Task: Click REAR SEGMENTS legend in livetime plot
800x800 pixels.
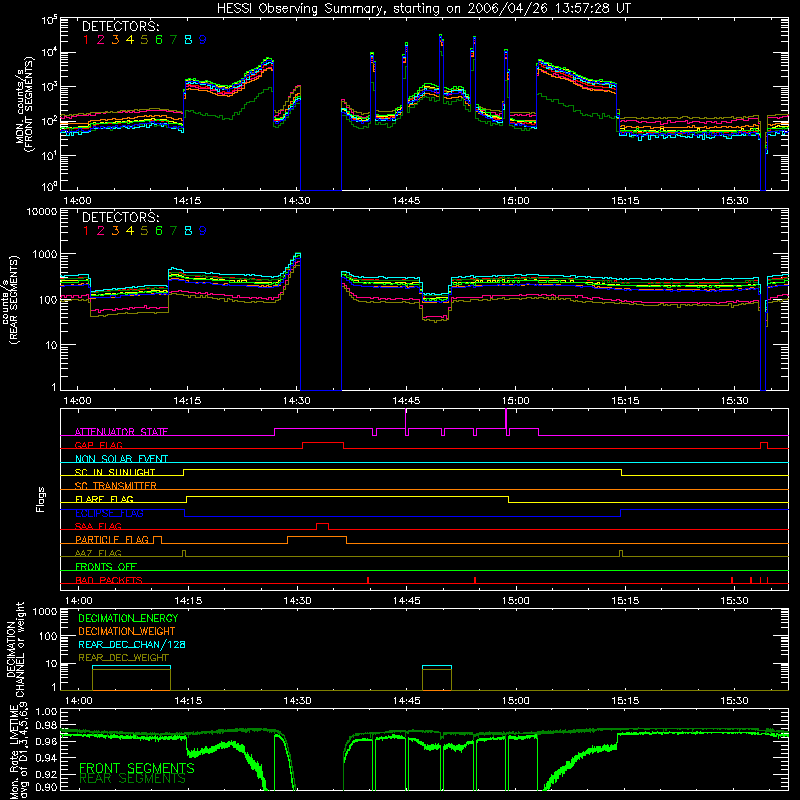Action: 133,779
